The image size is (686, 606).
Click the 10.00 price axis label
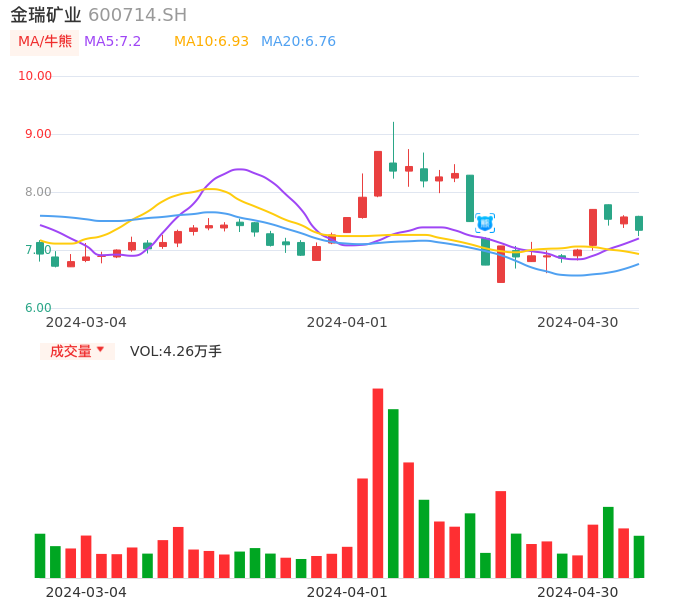click(36, 76)
